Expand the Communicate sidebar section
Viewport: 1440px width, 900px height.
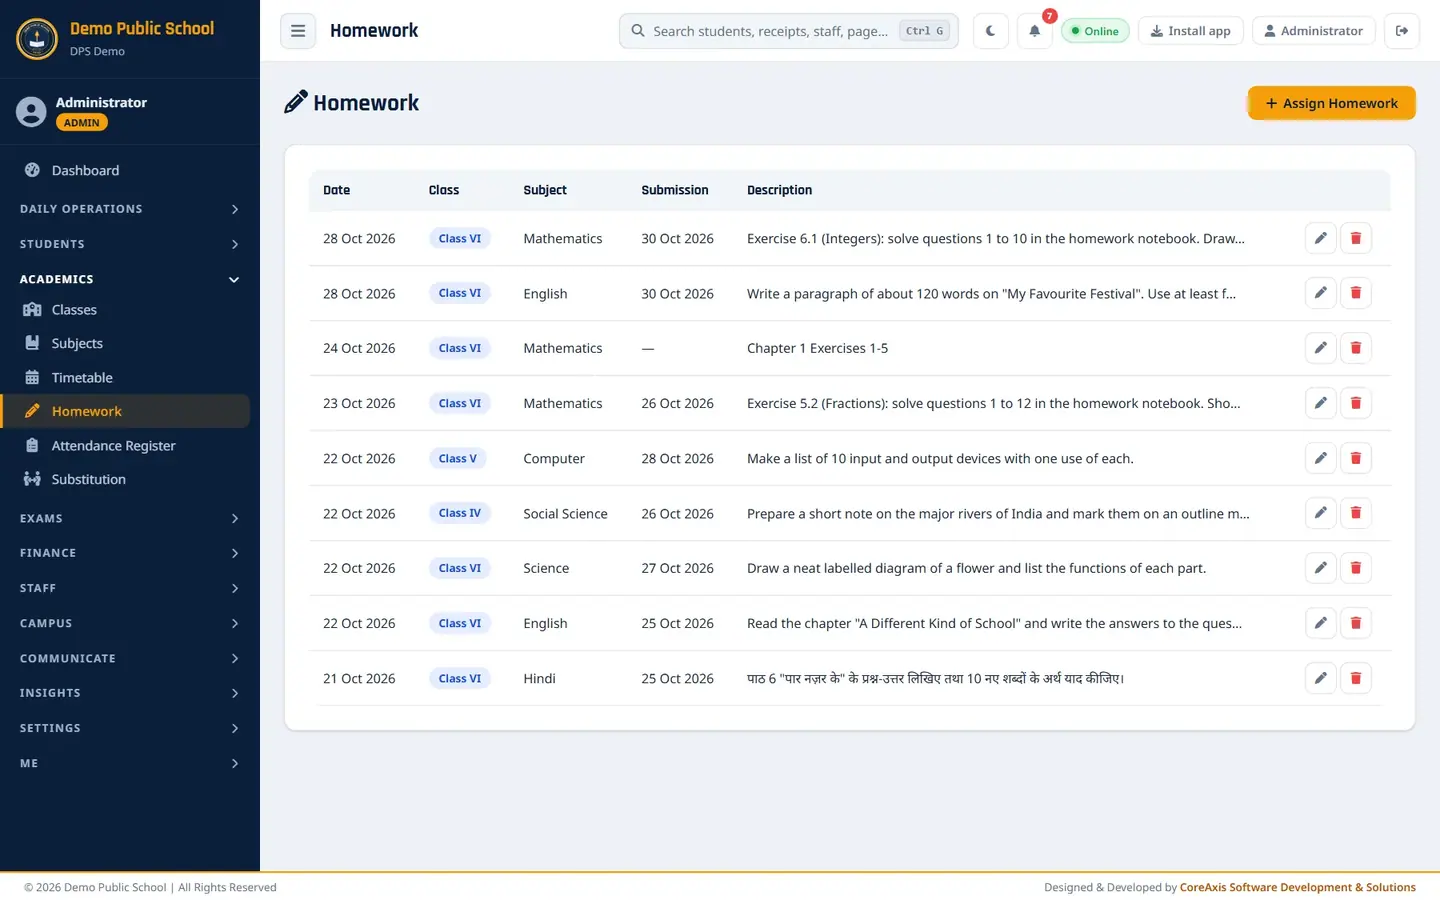click(130, 658)
